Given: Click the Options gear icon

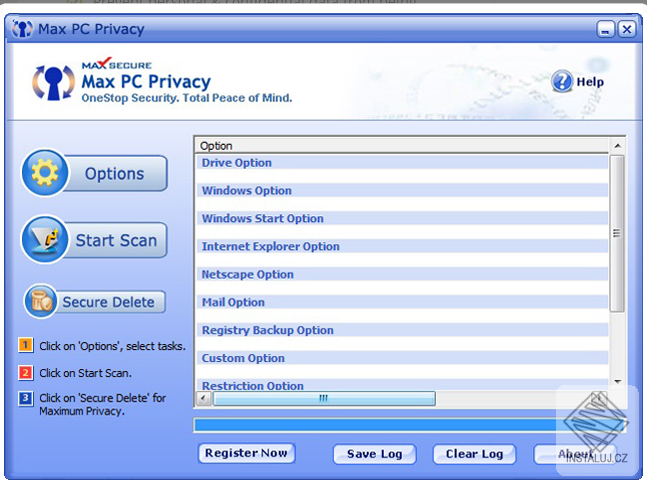Looking at the screenshot, I should point(45,173).
